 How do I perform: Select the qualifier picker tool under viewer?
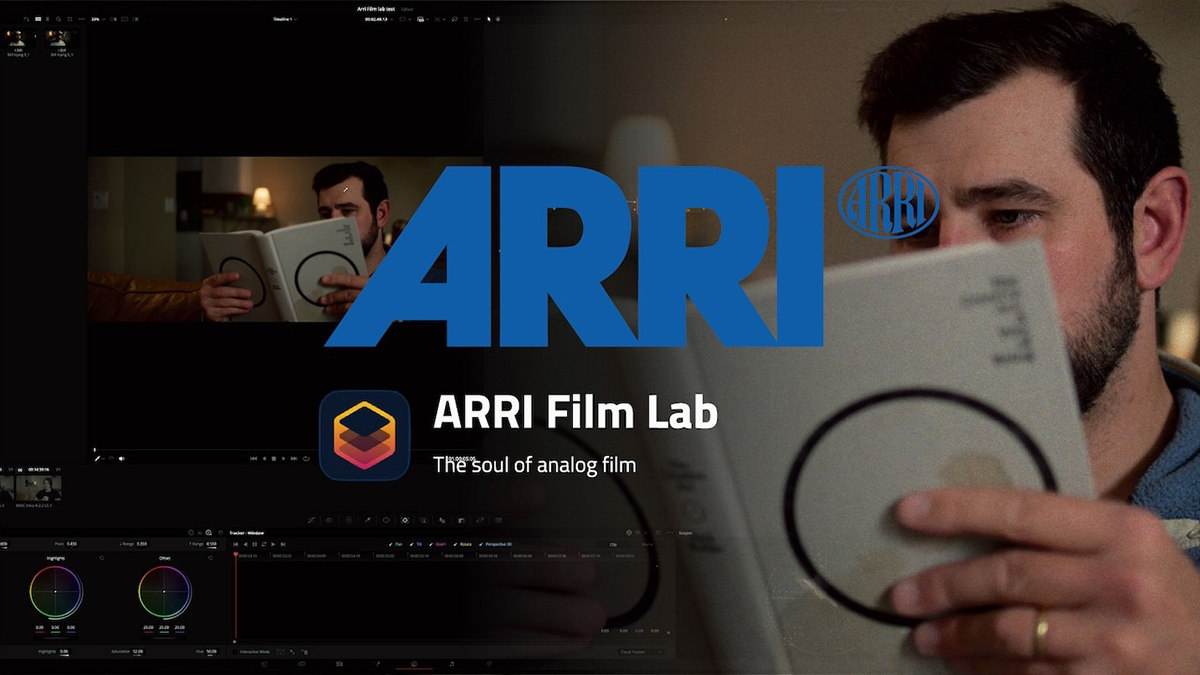click(x=97, y=458)
